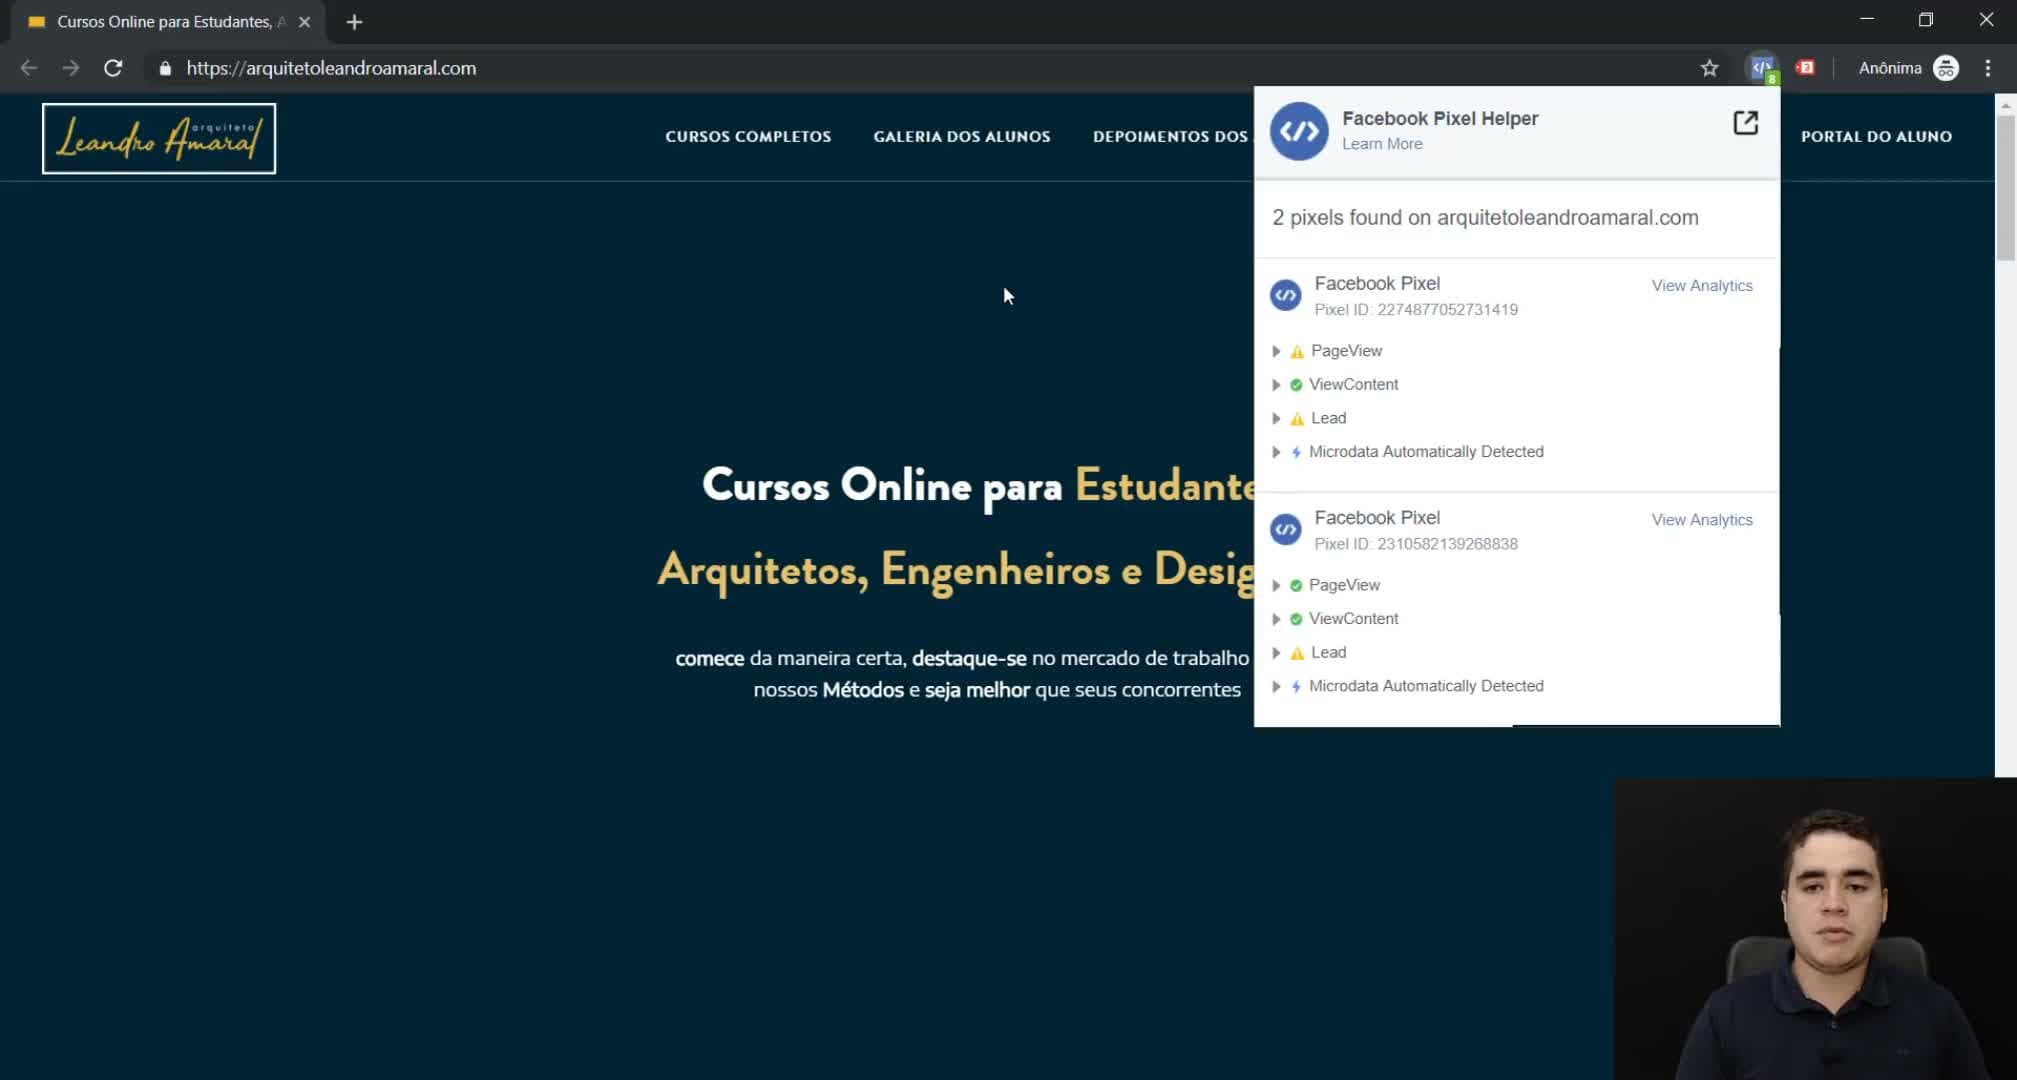Click the Facebook Pixel Helper logo

coord(1299,131)
